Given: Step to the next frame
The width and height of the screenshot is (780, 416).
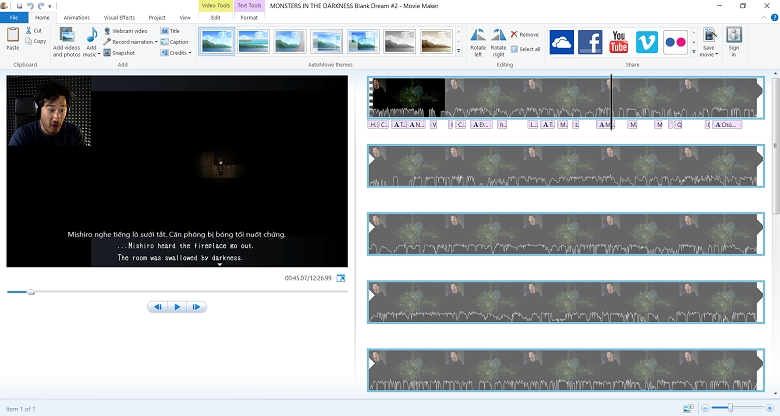Looking at the screenshot, I should click(x=196, y=307).
